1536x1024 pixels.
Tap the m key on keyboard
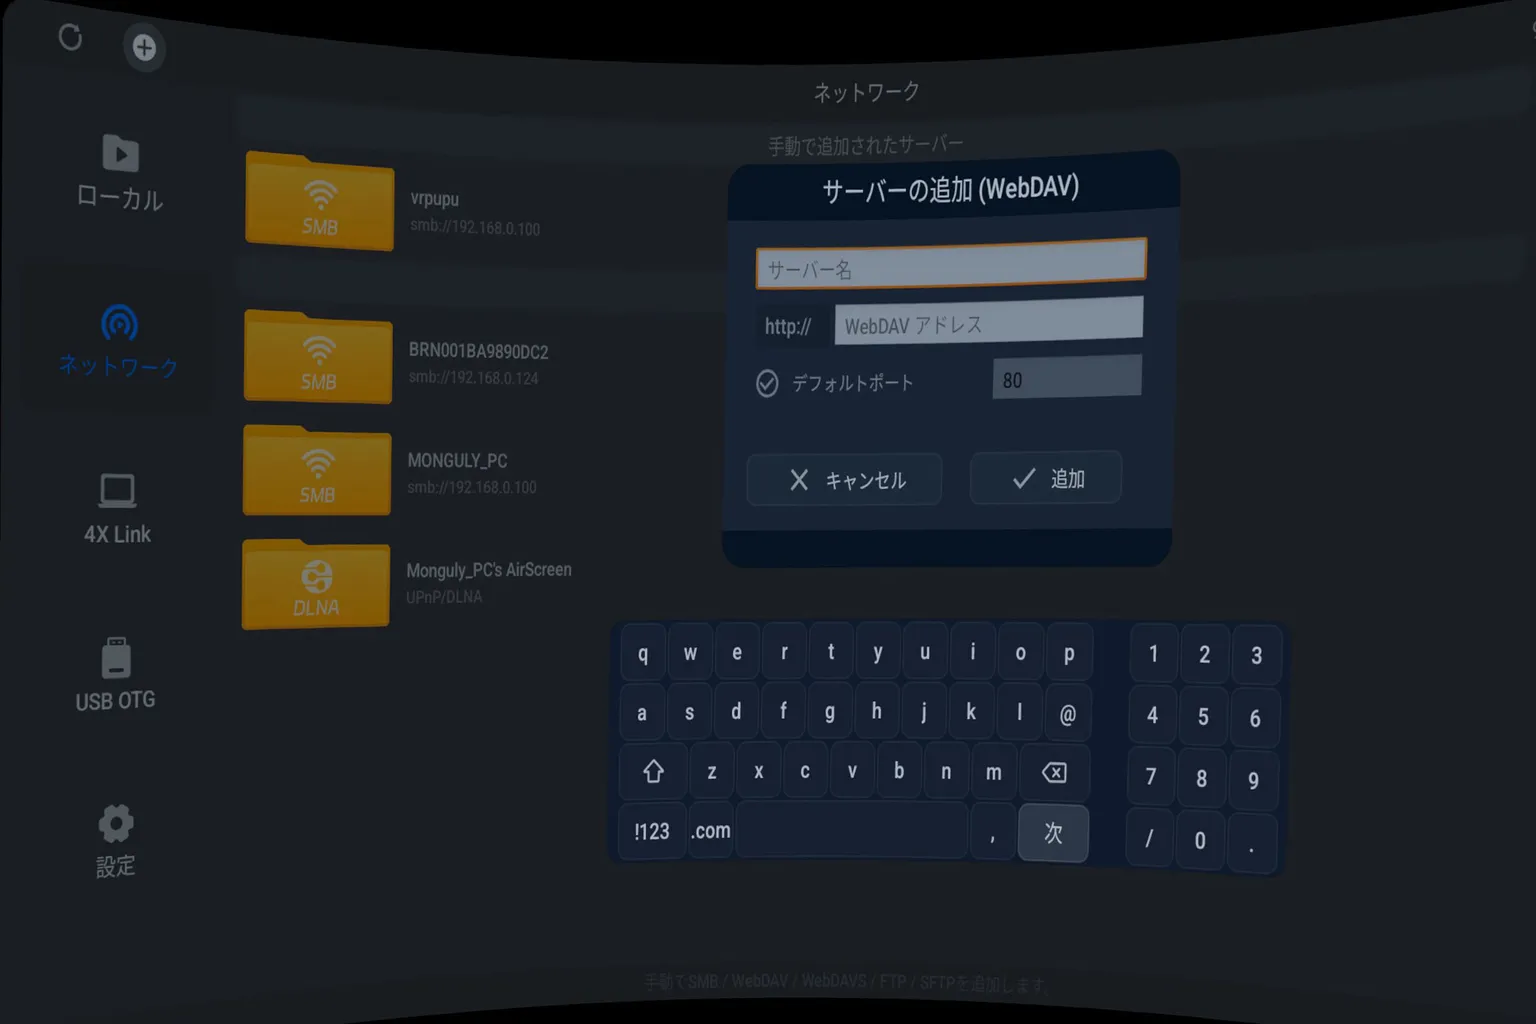[x=994, y=772]
